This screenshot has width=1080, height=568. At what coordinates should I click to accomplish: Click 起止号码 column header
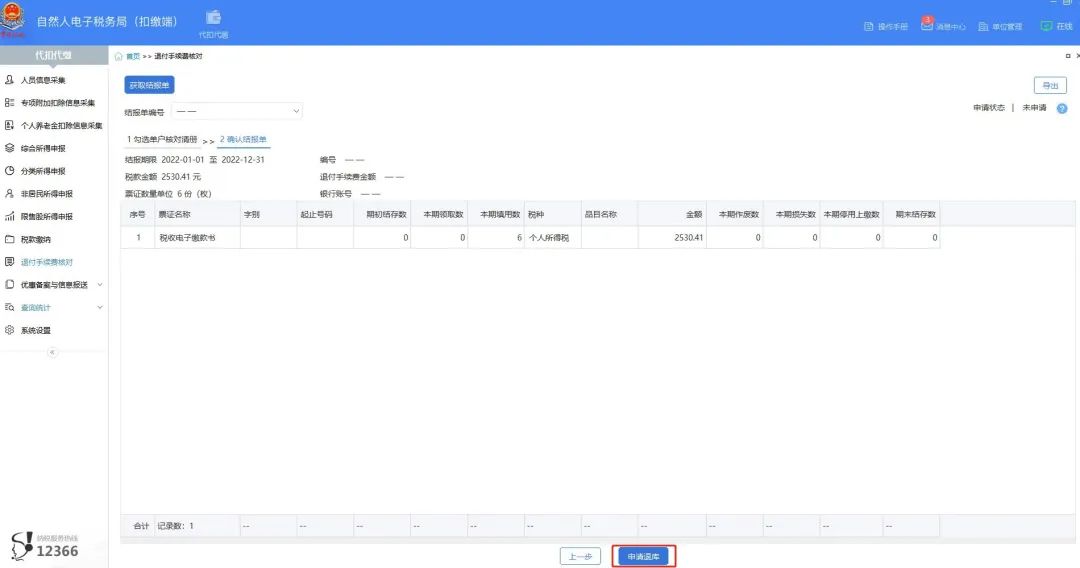point(325,214)
